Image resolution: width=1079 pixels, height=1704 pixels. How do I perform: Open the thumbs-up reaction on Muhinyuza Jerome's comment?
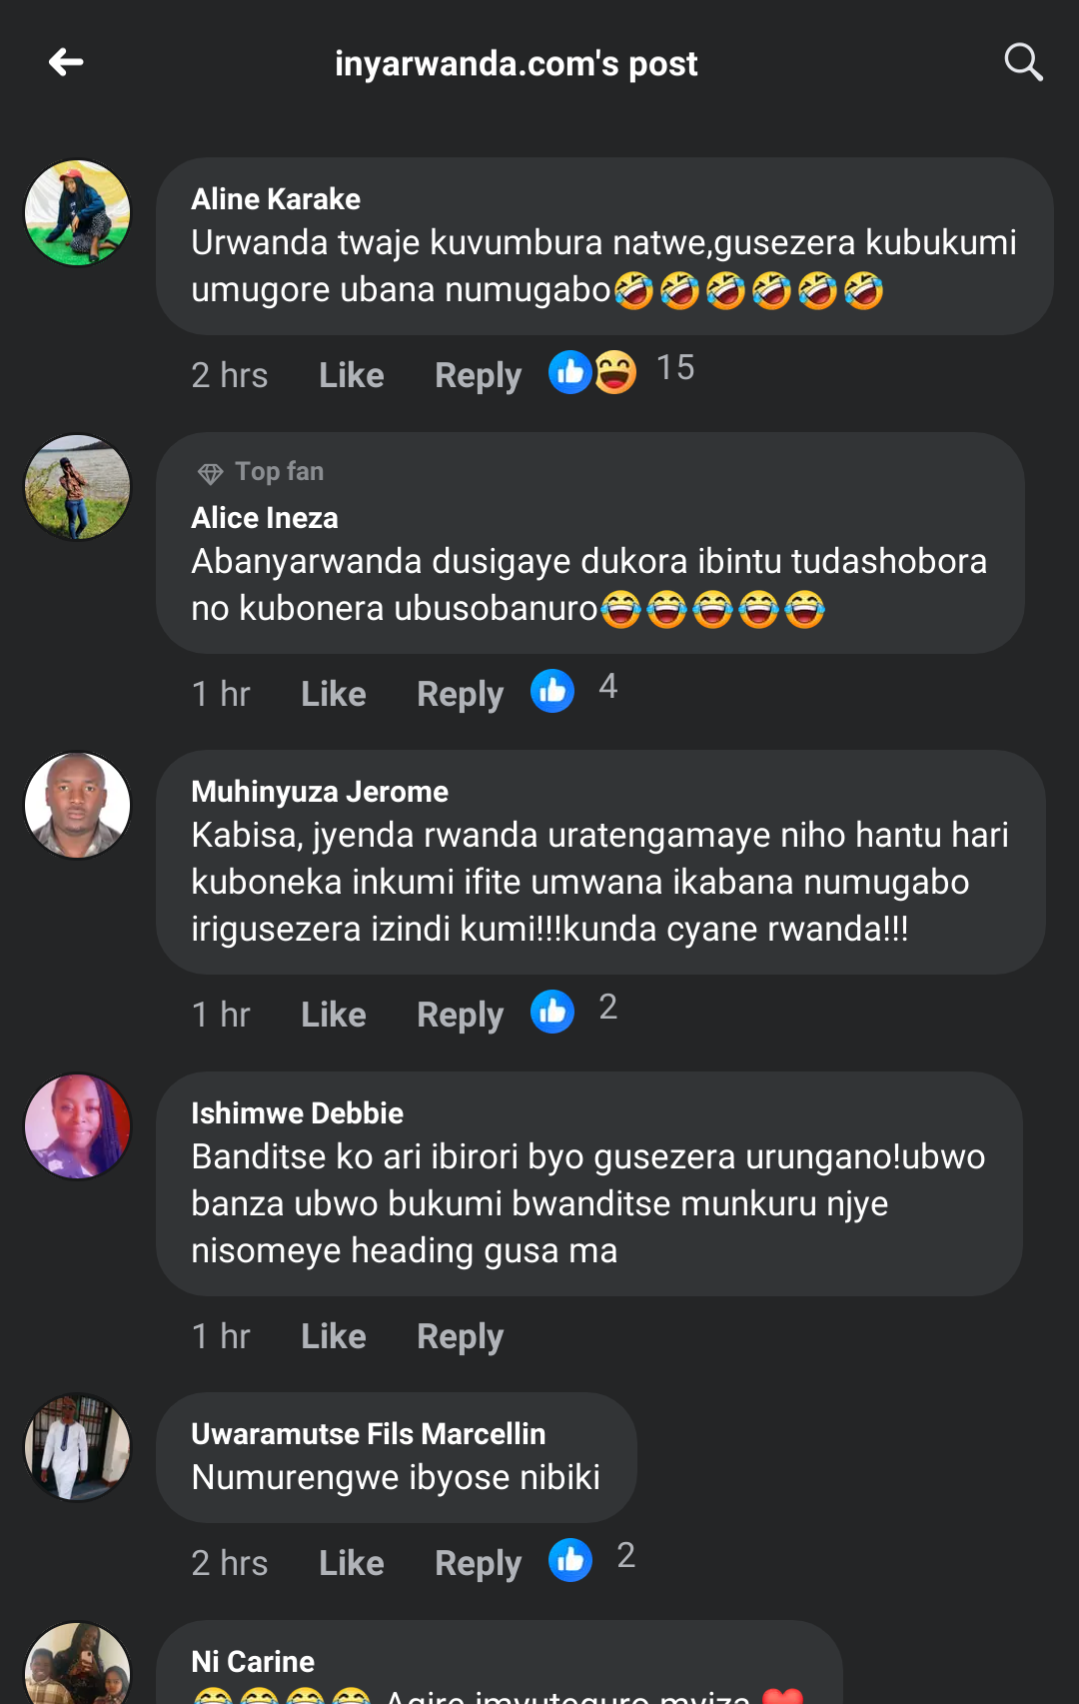[x=552, y=1012]
